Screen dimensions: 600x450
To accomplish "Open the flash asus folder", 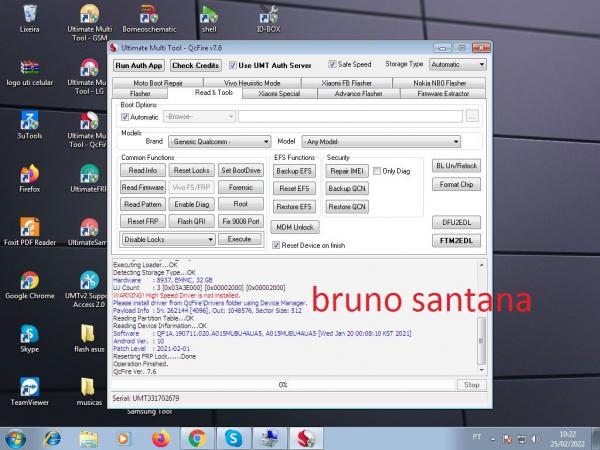I will tap(89, 338).
